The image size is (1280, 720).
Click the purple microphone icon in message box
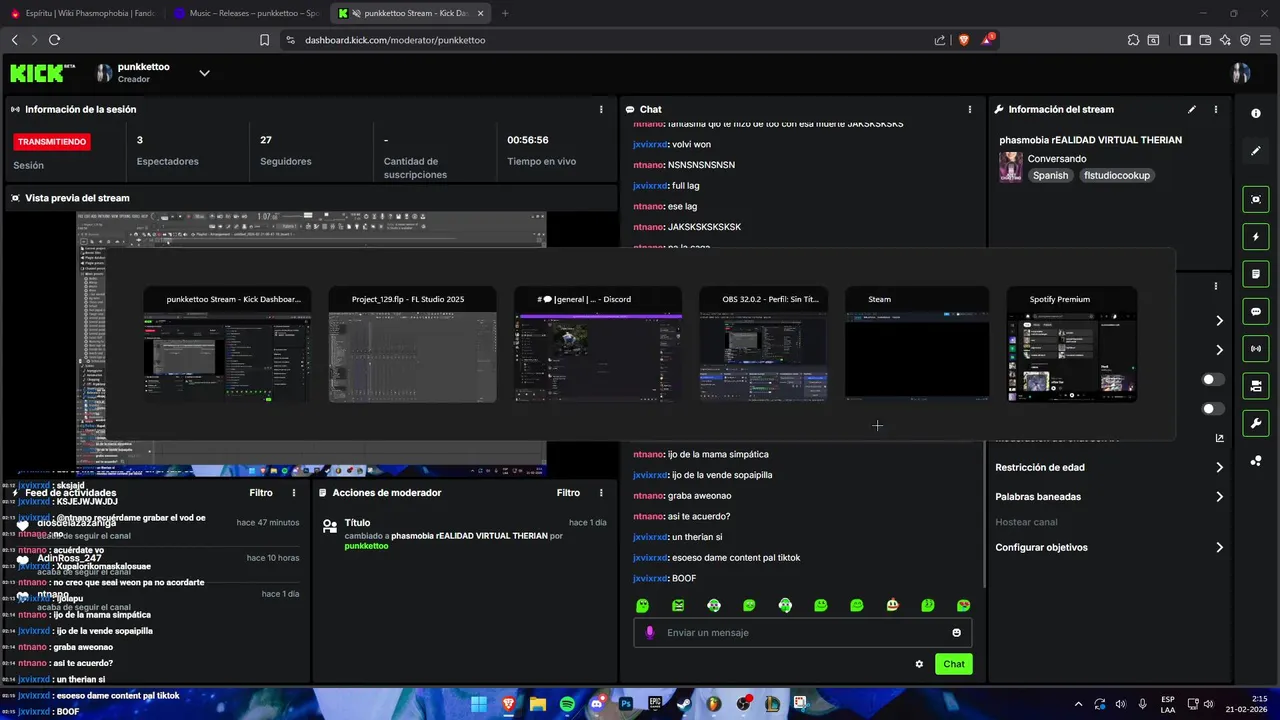[650, 632]
